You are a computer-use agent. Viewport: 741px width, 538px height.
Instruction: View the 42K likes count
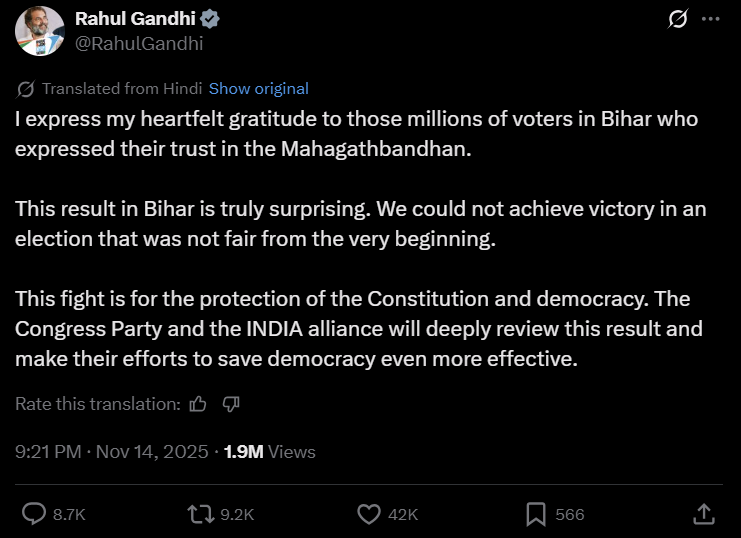(402, 514)
